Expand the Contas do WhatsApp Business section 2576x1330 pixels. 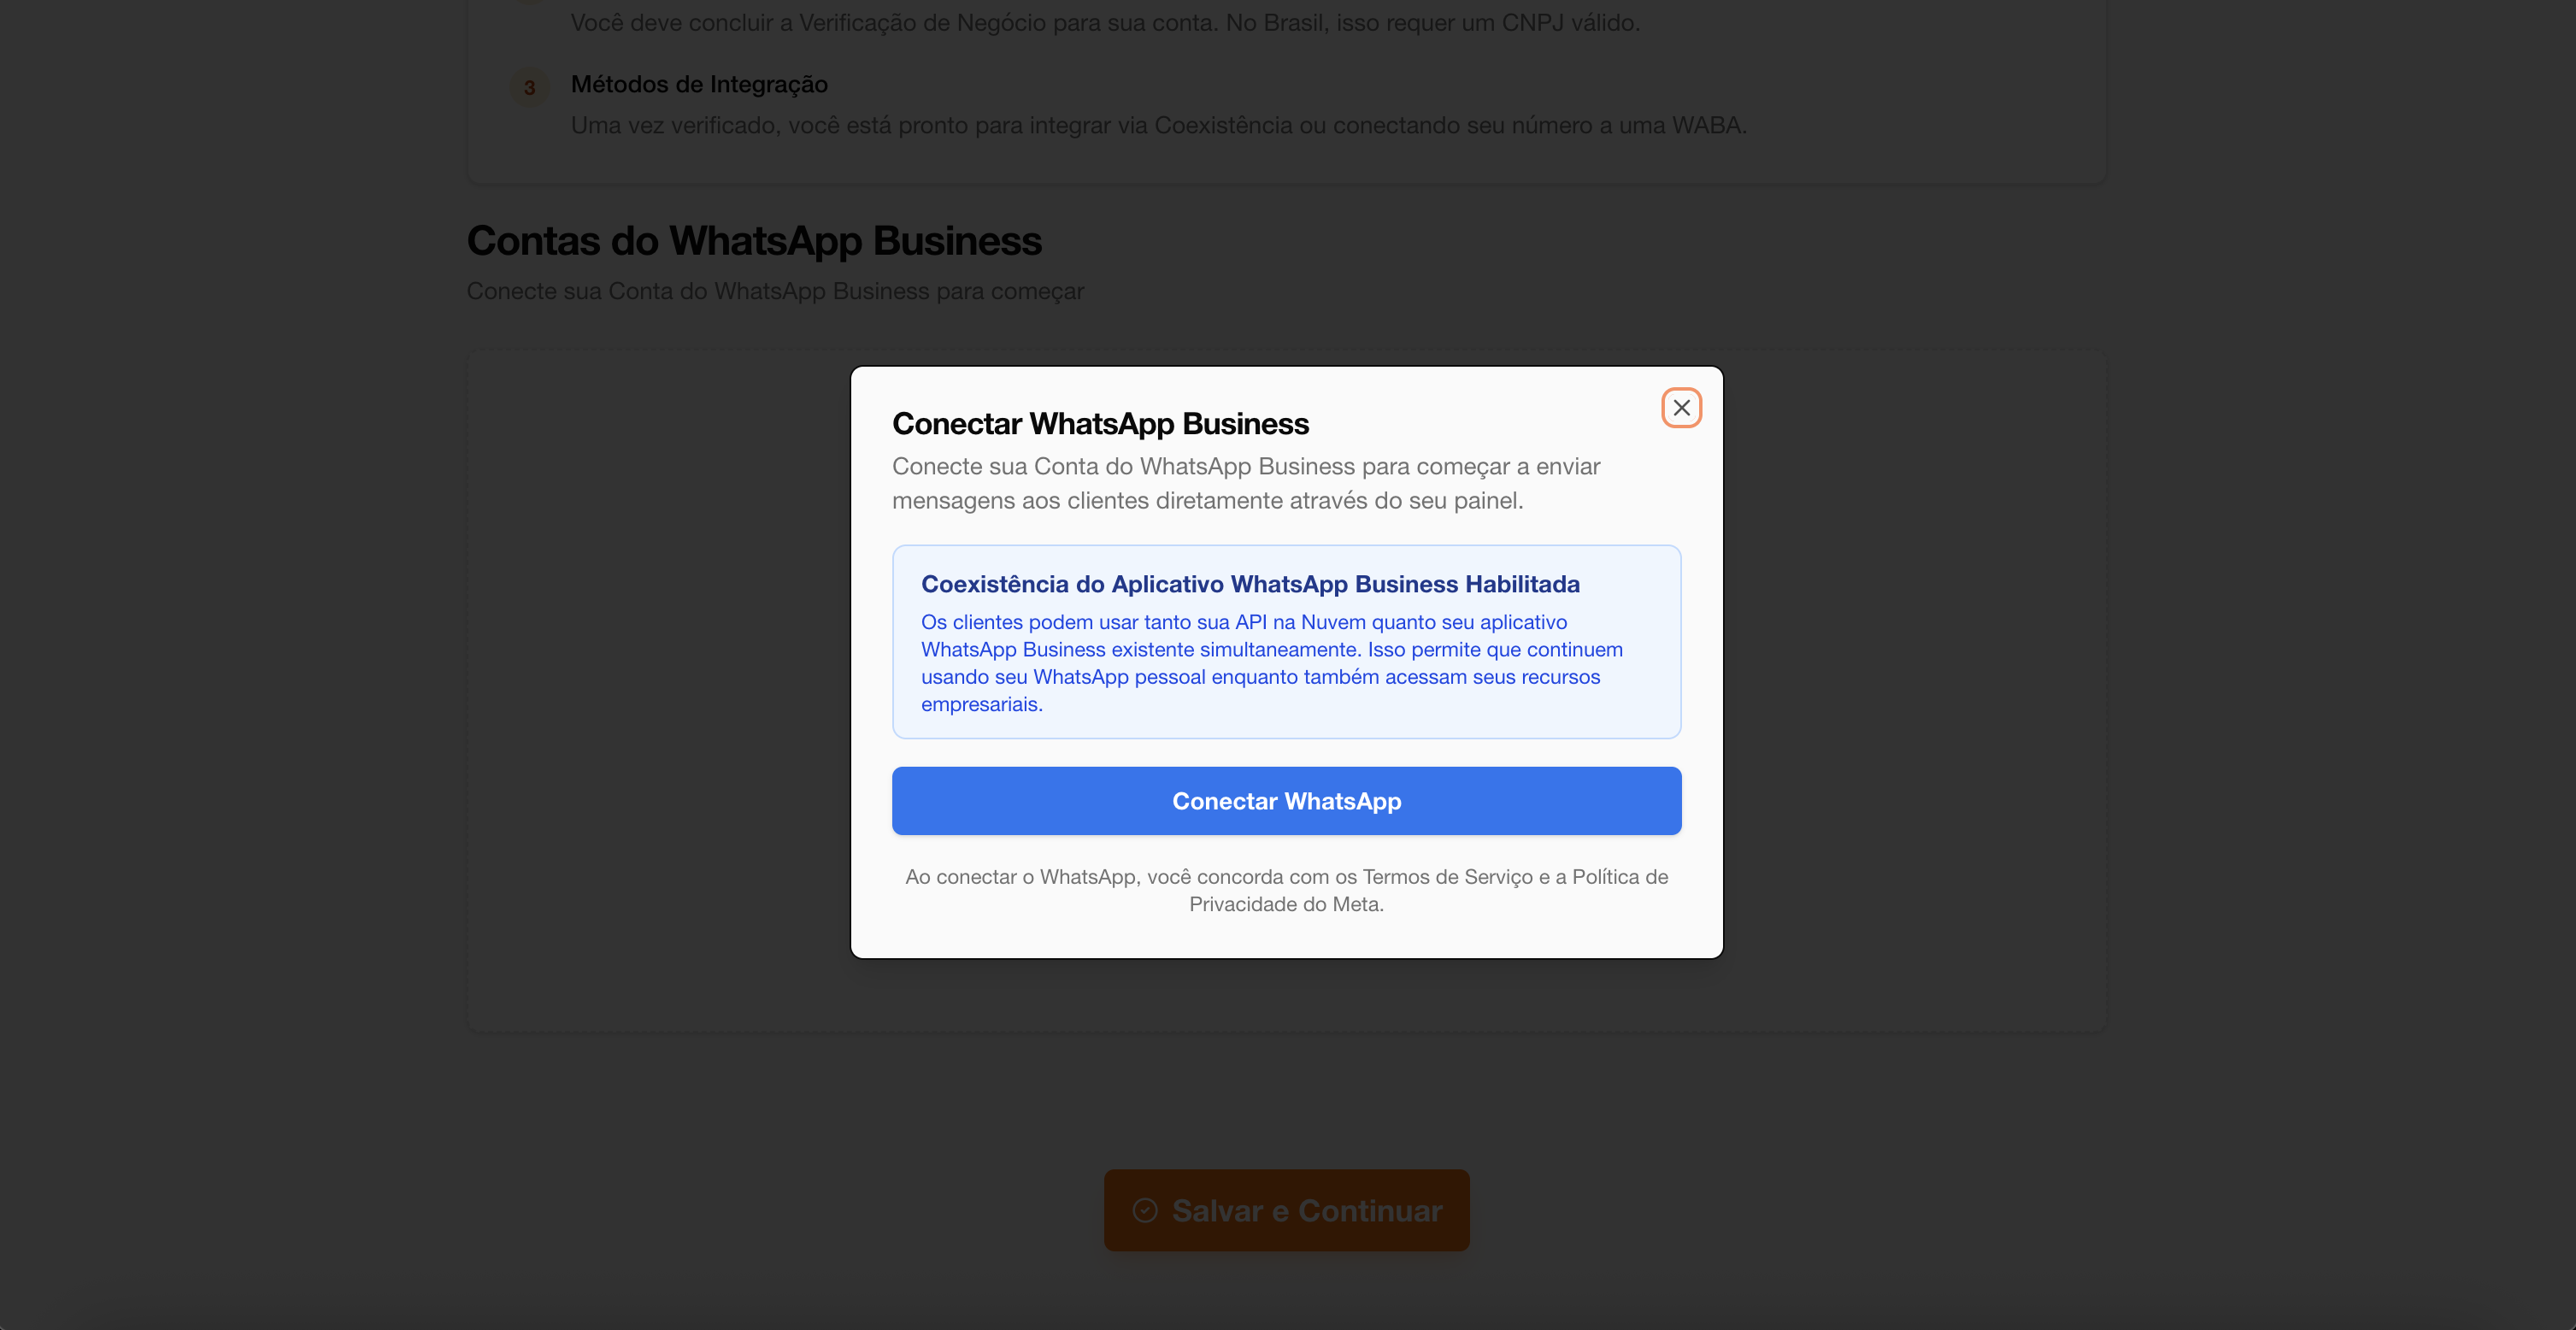pyautogui.click(x=753, y=240)
